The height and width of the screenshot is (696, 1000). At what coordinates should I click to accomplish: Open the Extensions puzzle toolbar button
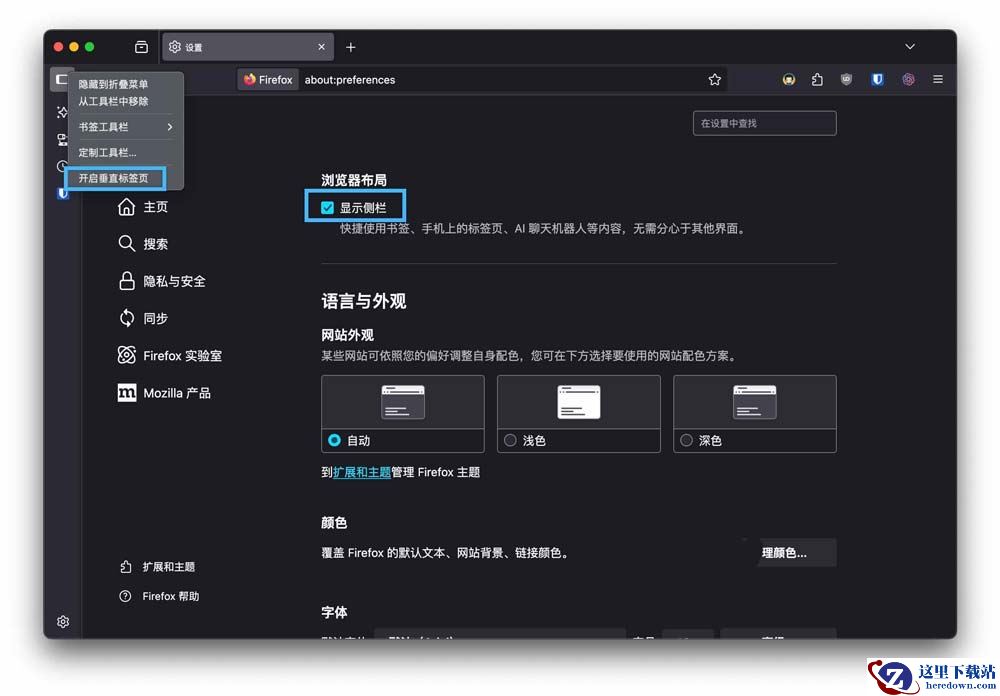(818, 80)
